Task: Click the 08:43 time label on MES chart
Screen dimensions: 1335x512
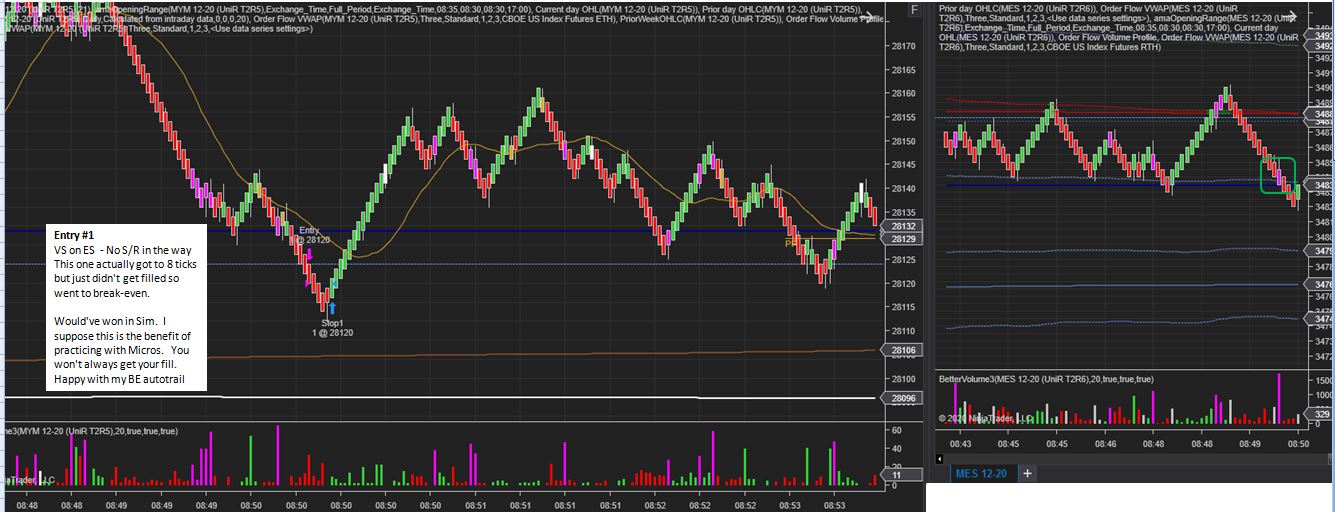Action: (x=960, y=444)
